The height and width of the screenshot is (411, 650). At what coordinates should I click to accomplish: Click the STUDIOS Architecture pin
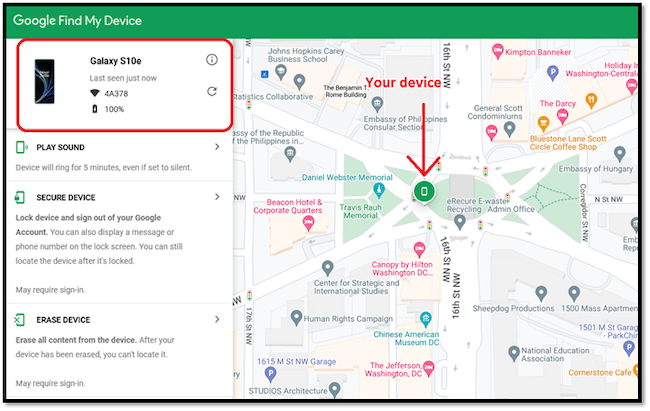point(335,390)
